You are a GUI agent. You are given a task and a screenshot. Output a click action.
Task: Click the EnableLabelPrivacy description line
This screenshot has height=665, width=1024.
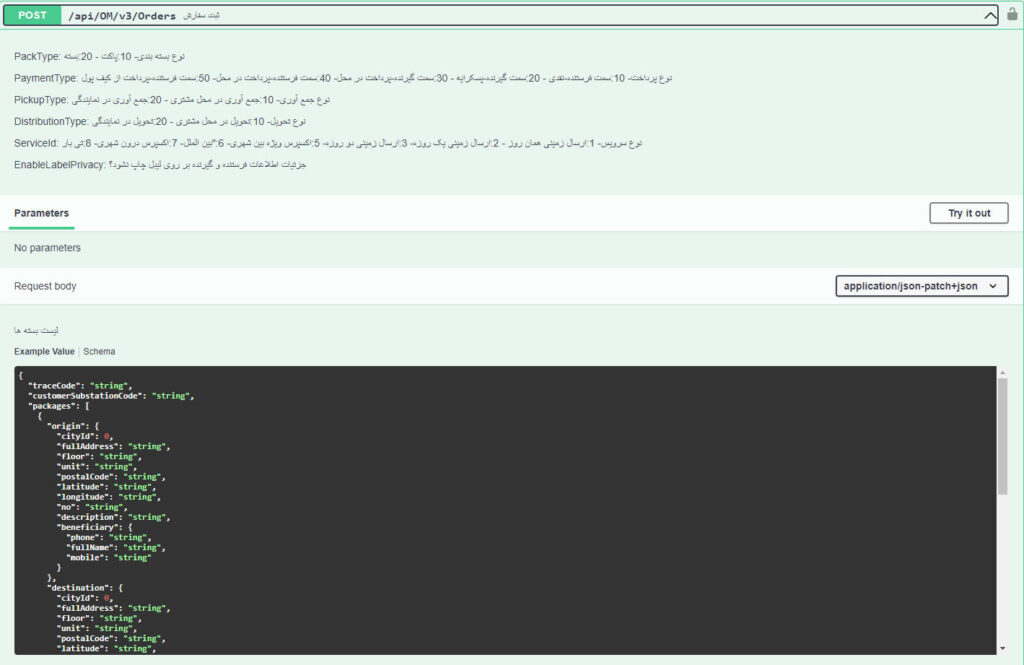[160, 165]
